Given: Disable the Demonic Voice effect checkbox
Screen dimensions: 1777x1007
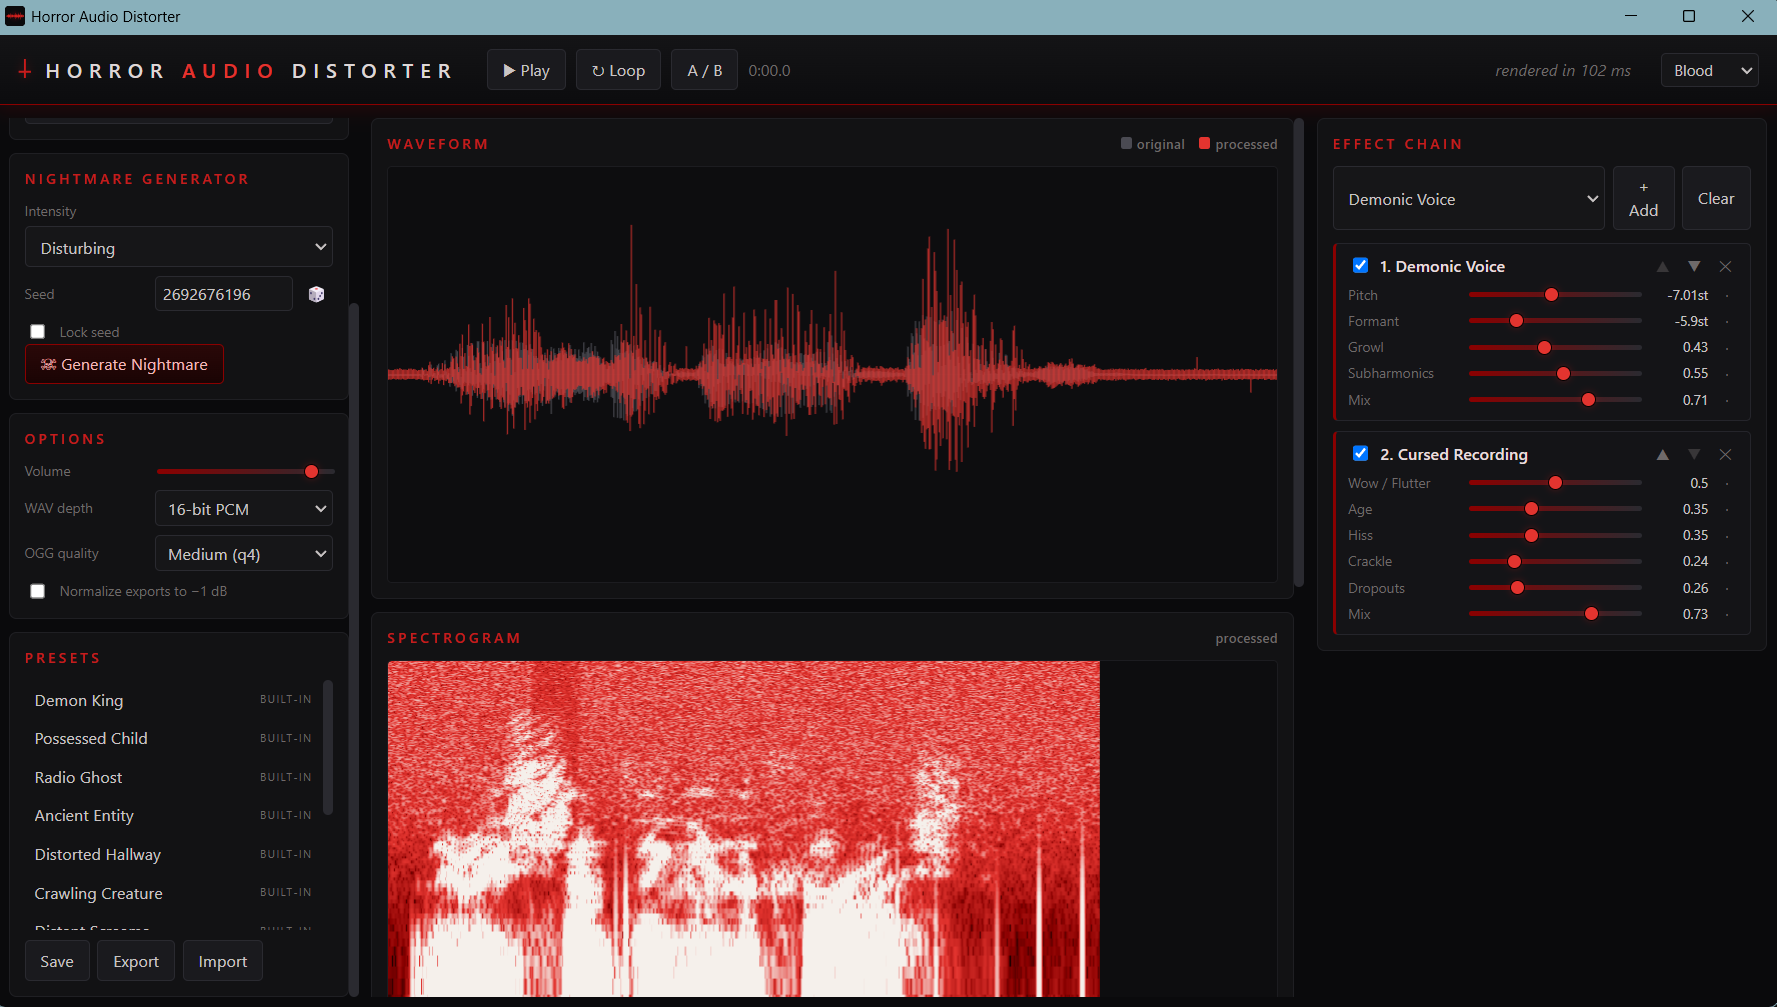Looking at the screenshot, I should (1360, 265).
